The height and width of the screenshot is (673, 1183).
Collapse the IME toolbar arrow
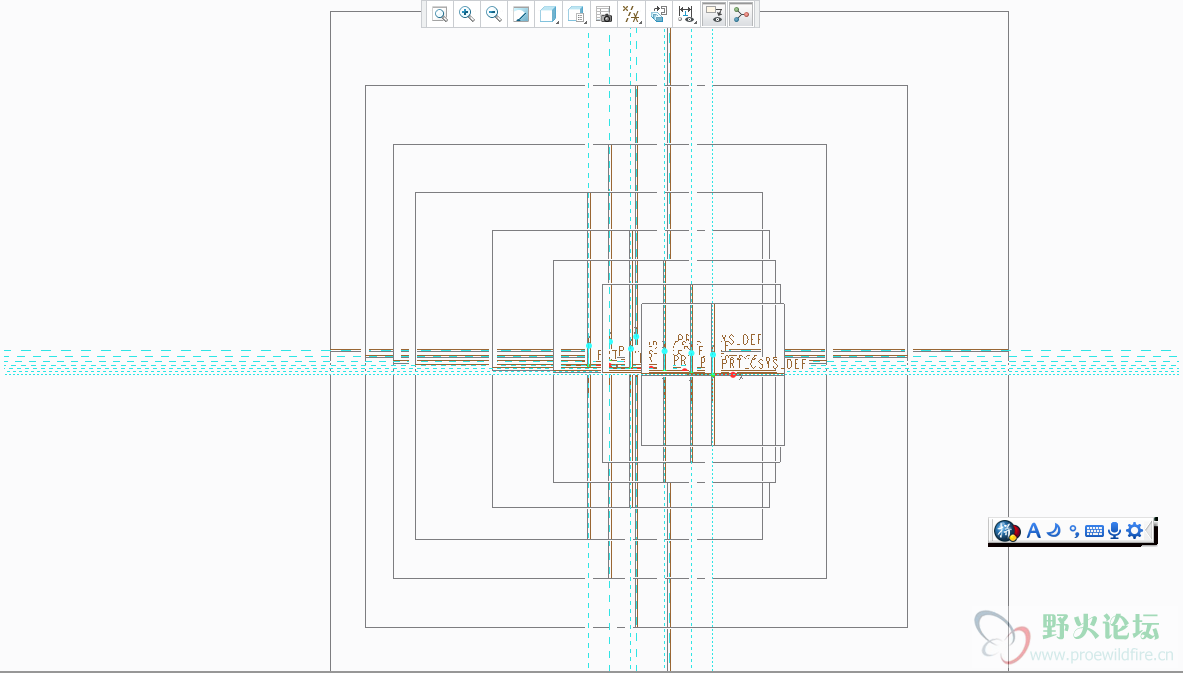[1149, 530]
